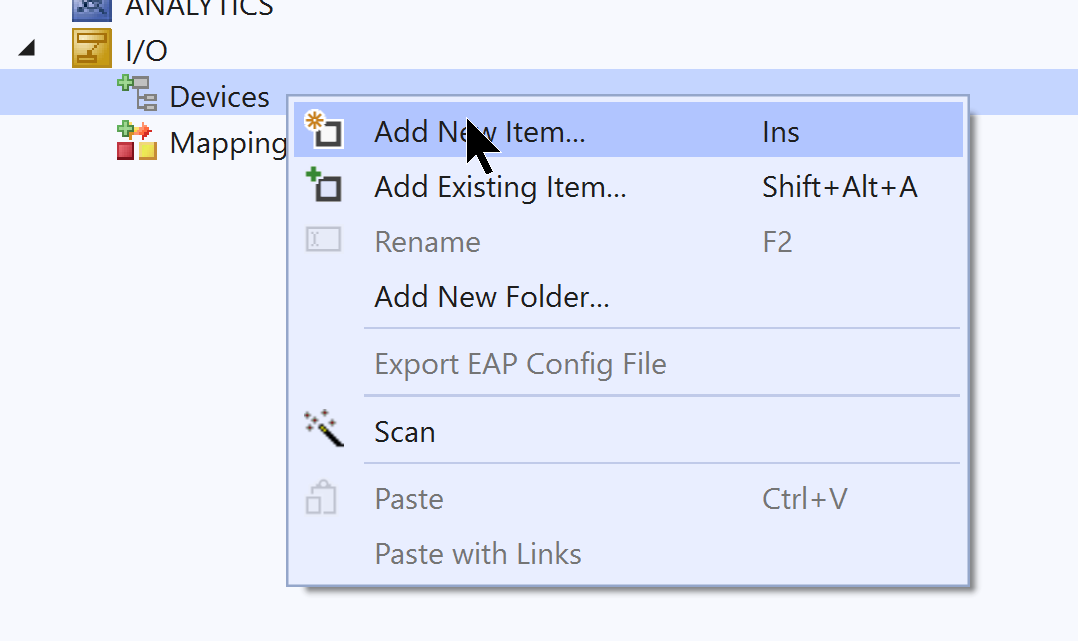Click the Devices tree node icon
This screenshot has height=641, width=1078.
137,93
